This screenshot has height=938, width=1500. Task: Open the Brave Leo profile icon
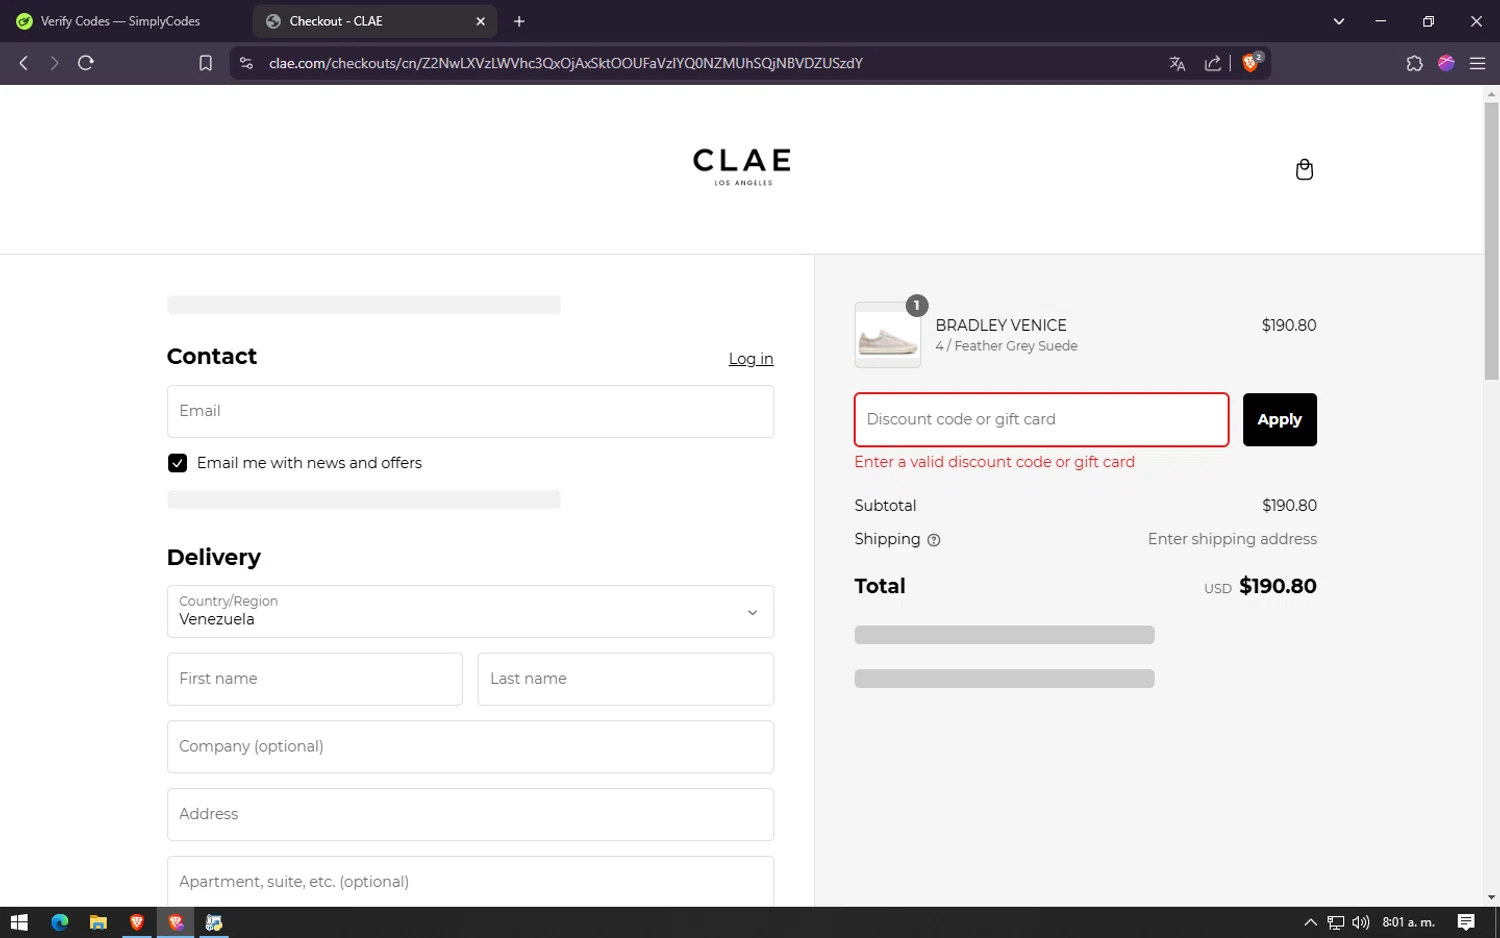(x=1446, y=63)
